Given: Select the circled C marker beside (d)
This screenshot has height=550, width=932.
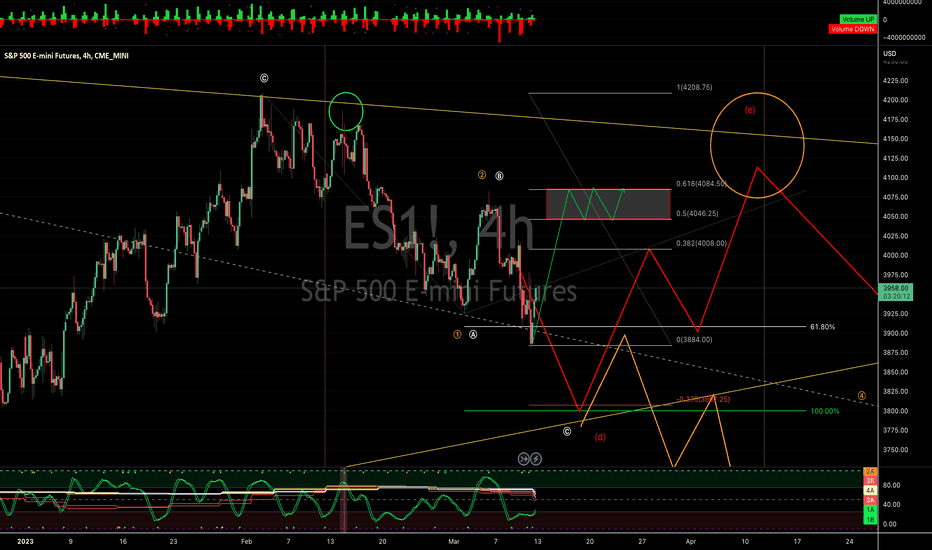Looking at the screenshot, I should click(x=567, y=431).
